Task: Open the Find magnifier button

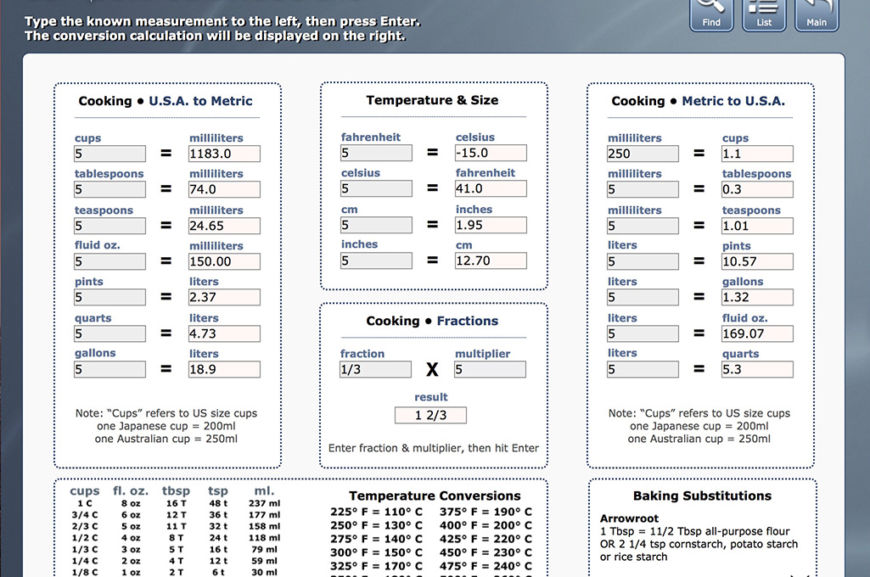Action: click(711, 14)
